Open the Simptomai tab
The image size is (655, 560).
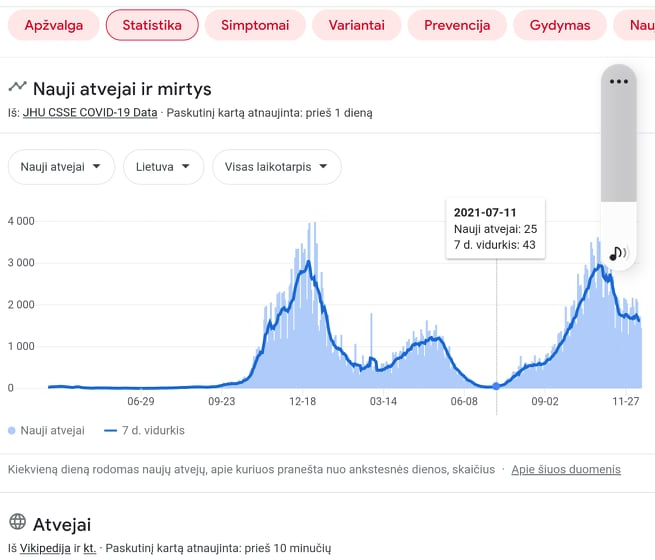[255, 25]
